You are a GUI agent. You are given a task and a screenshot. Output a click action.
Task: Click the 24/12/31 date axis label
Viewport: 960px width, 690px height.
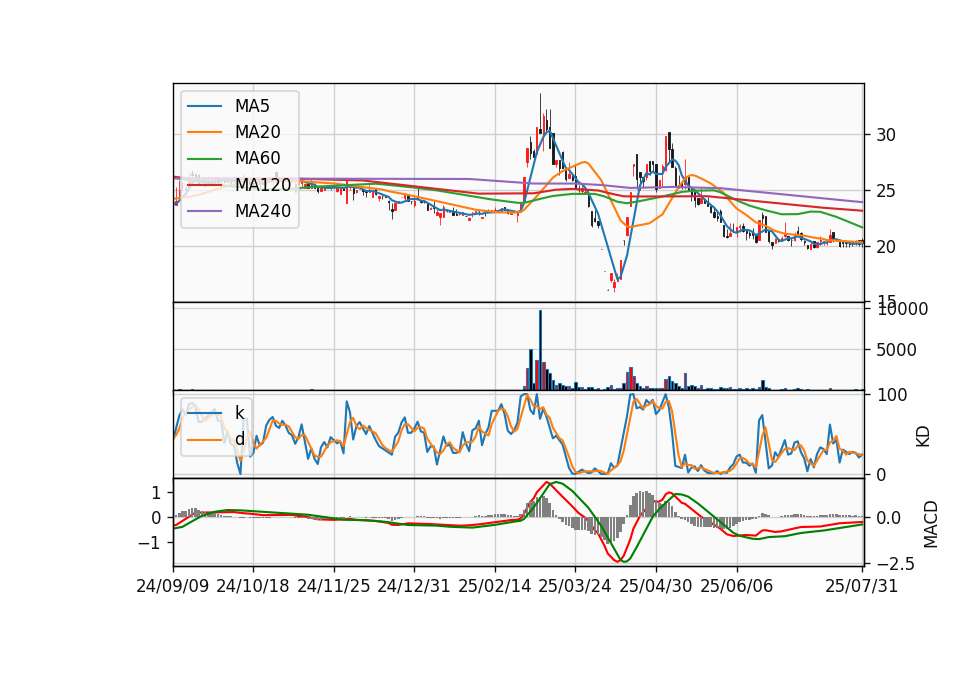414,586
